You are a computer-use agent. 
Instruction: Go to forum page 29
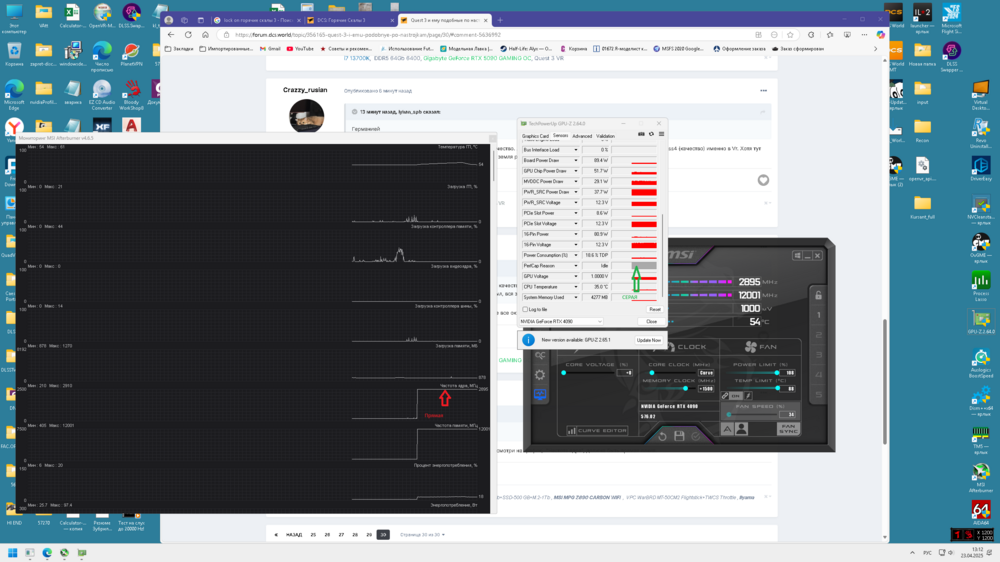(369, 535)
